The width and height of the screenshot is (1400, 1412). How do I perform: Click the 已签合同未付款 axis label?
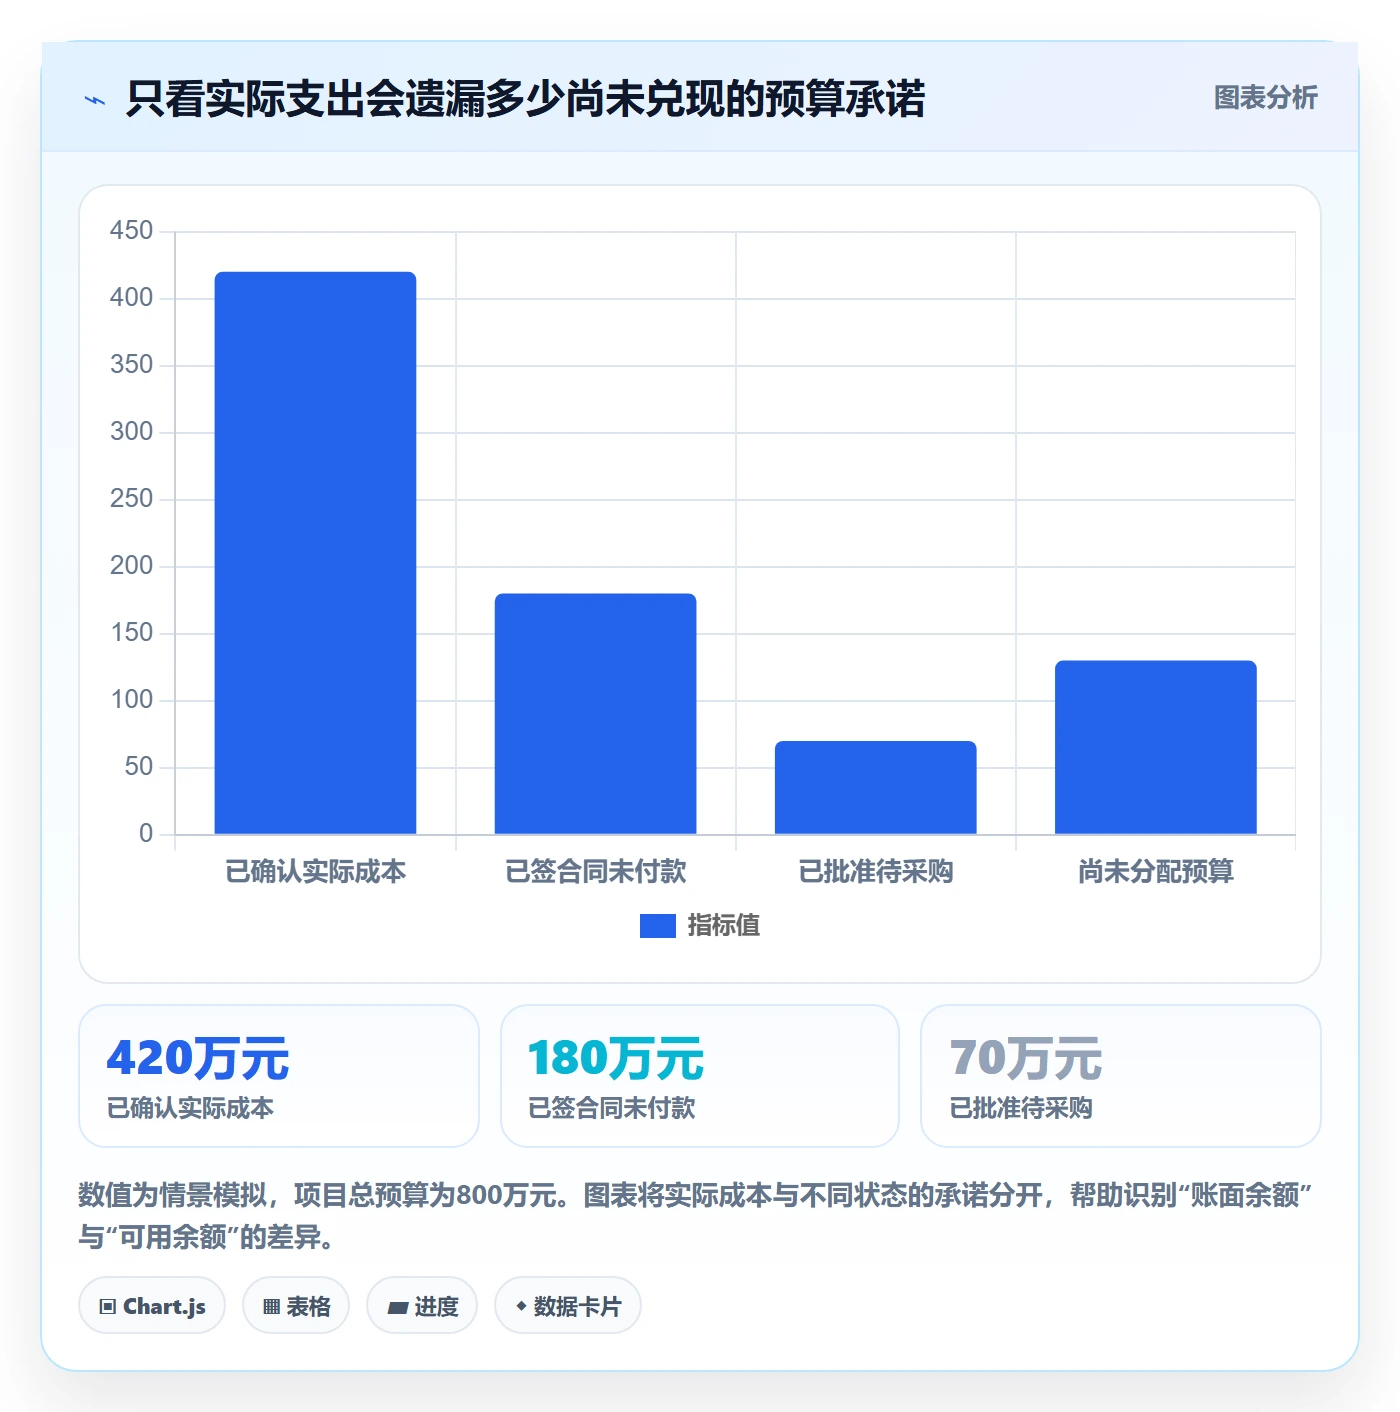tap(595, 871)
